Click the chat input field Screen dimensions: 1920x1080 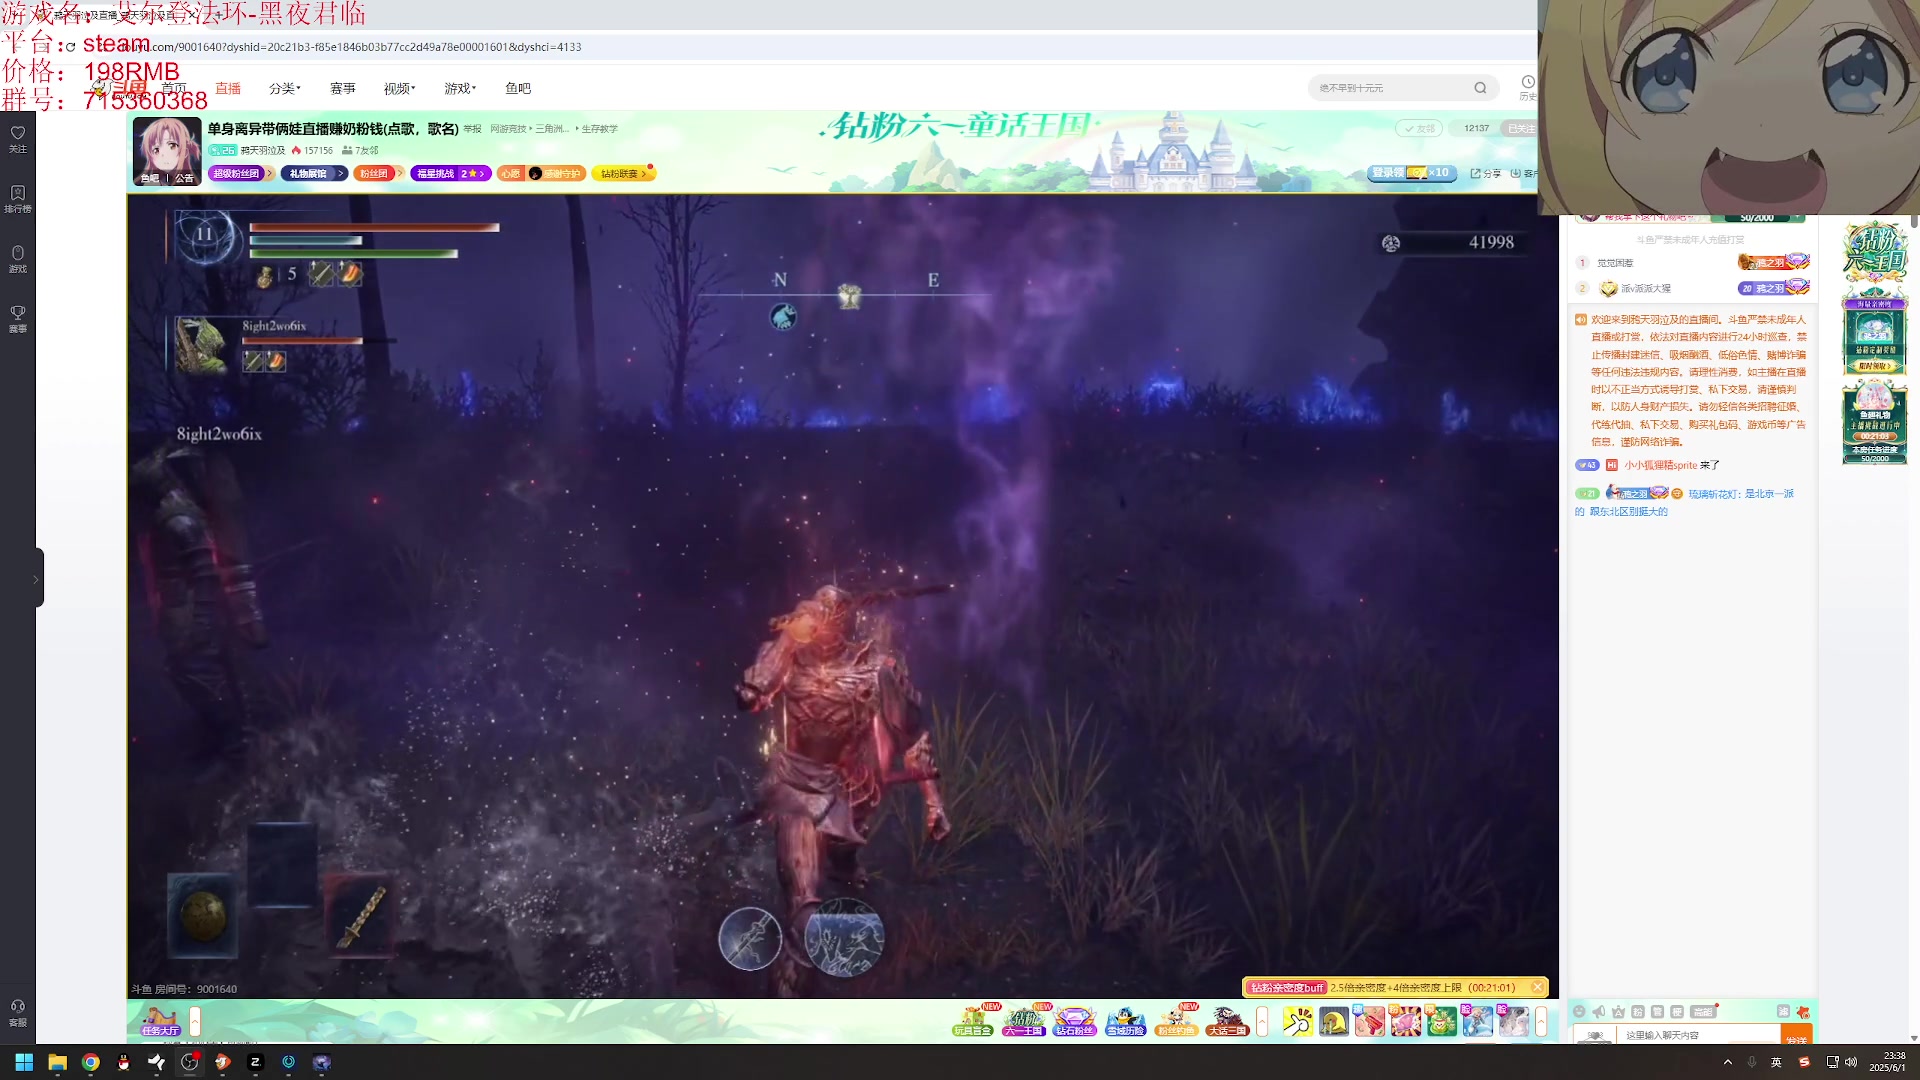coord(1700,1035)
